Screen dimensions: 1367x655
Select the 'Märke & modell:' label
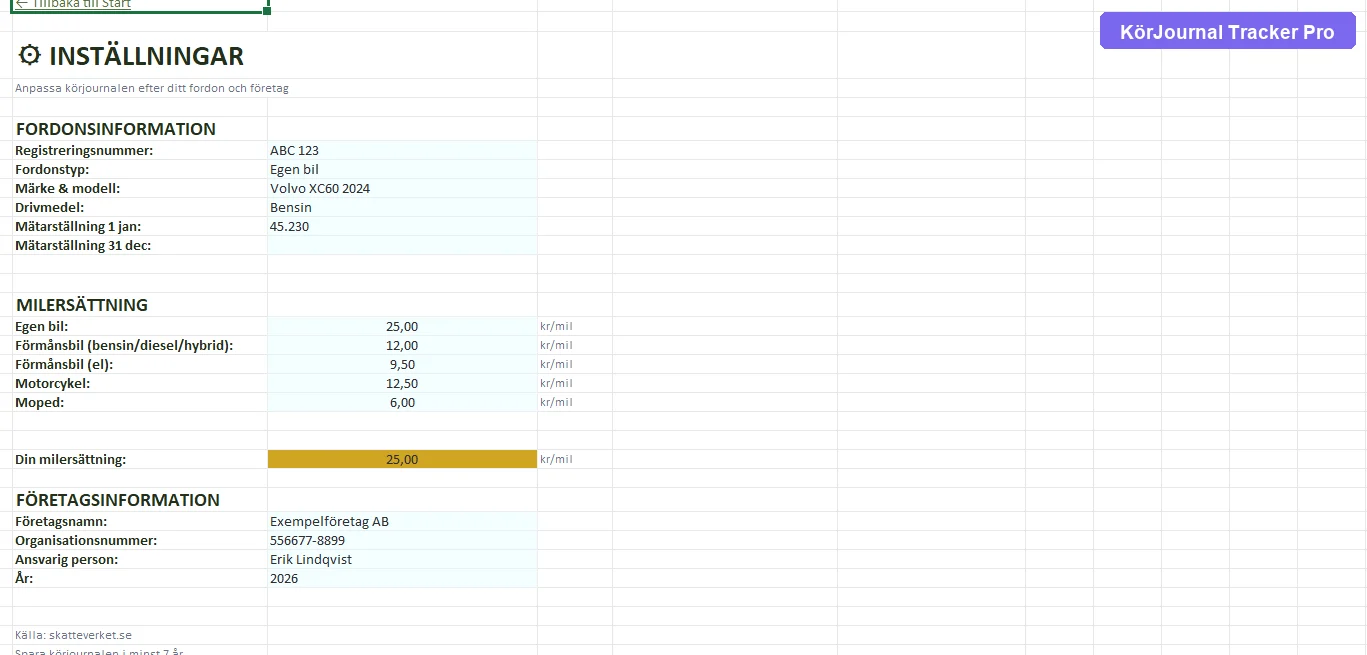(x=67, y=189)
